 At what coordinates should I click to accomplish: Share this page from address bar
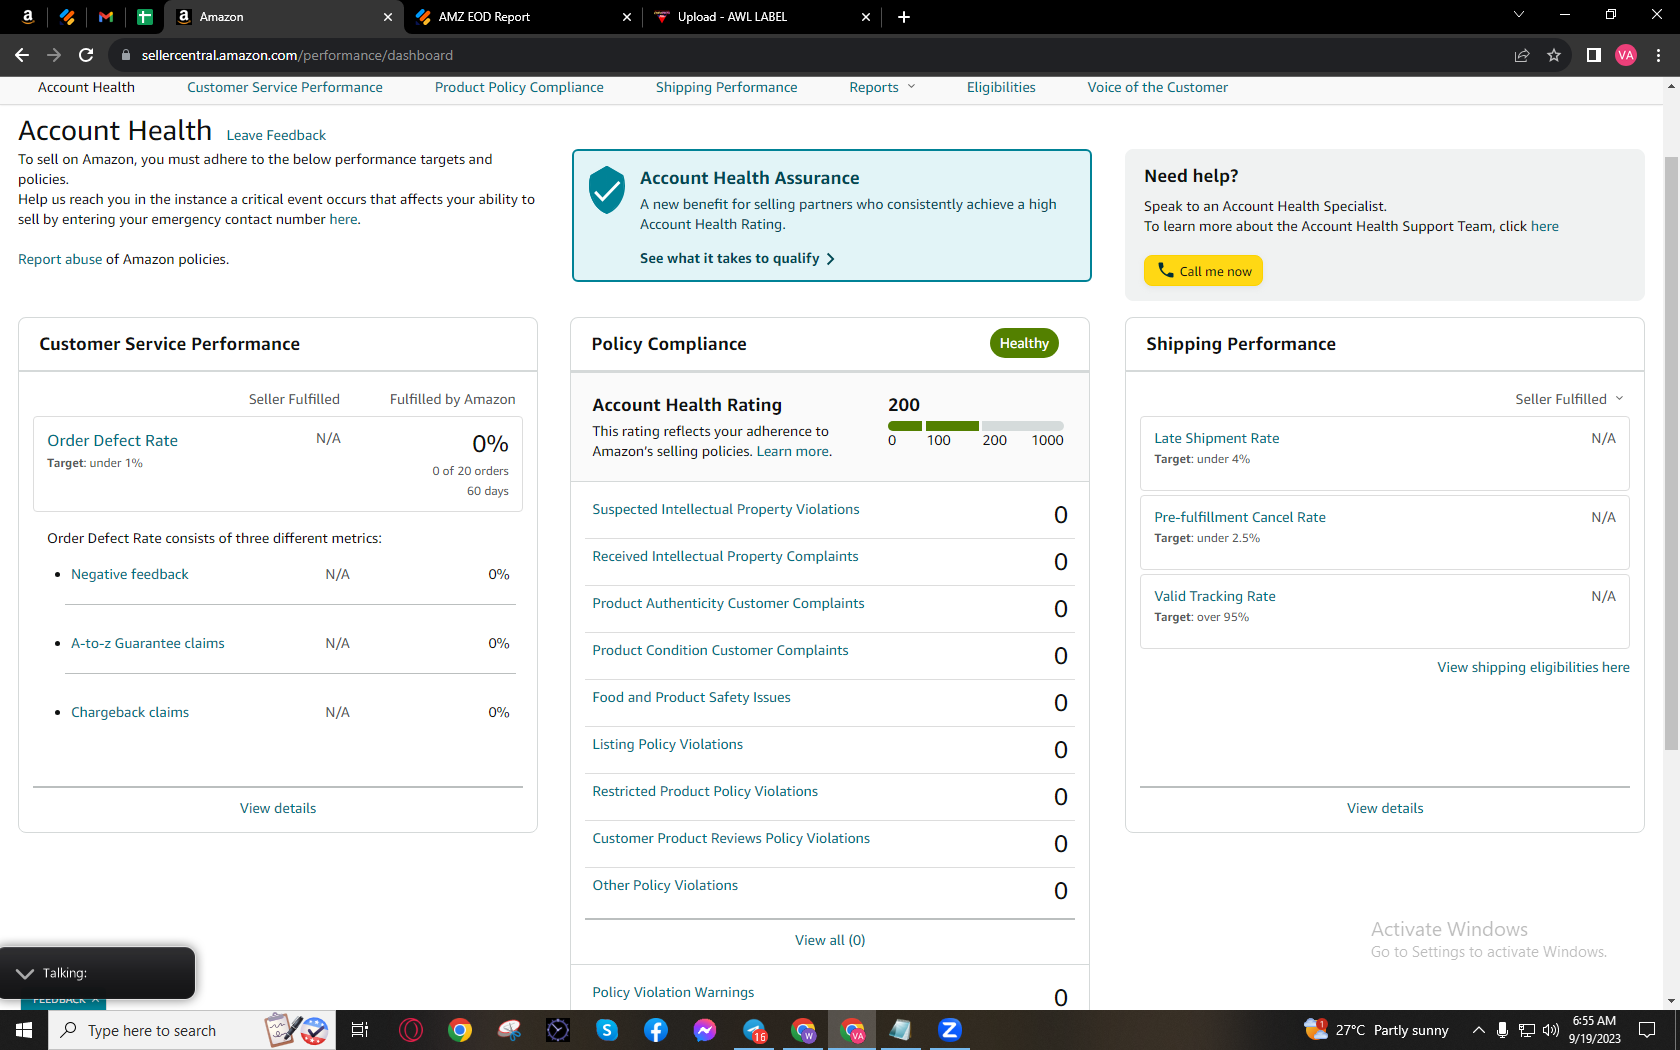pyautogui.click(x=1522, y=55)
